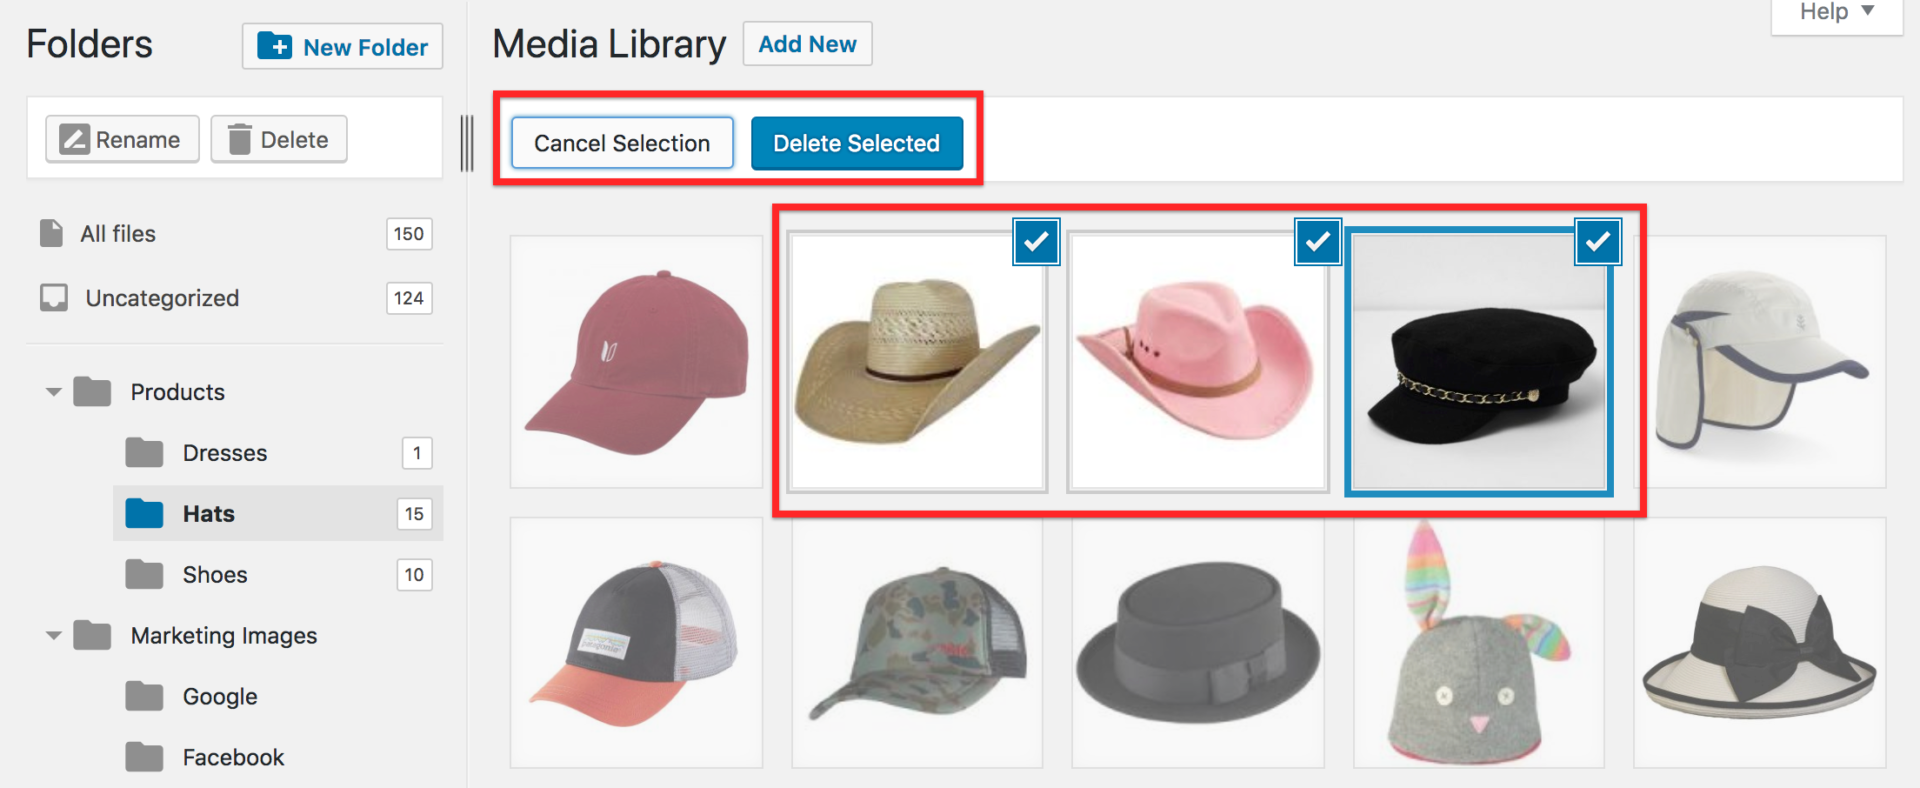1920x788 pixels.
Task: Uncheck the straw cowboy hat checkbox
Action: 1036,242
